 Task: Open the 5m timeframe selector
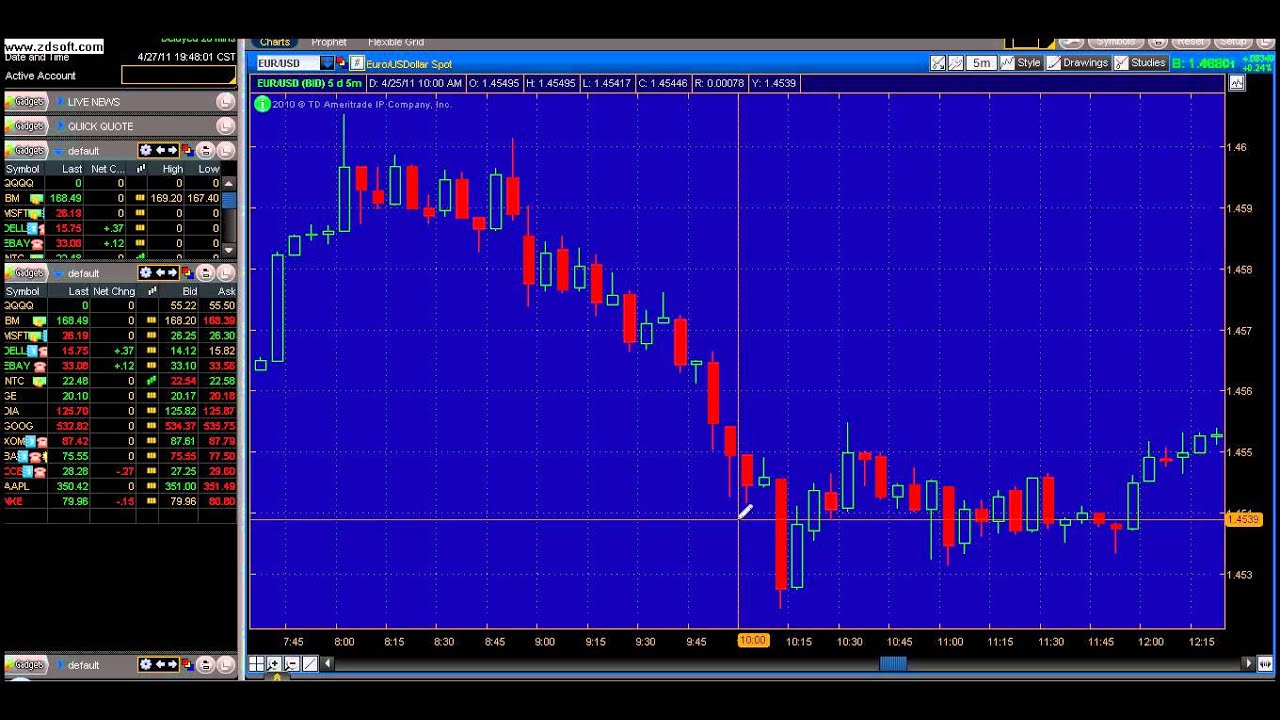tap(981, 63)
